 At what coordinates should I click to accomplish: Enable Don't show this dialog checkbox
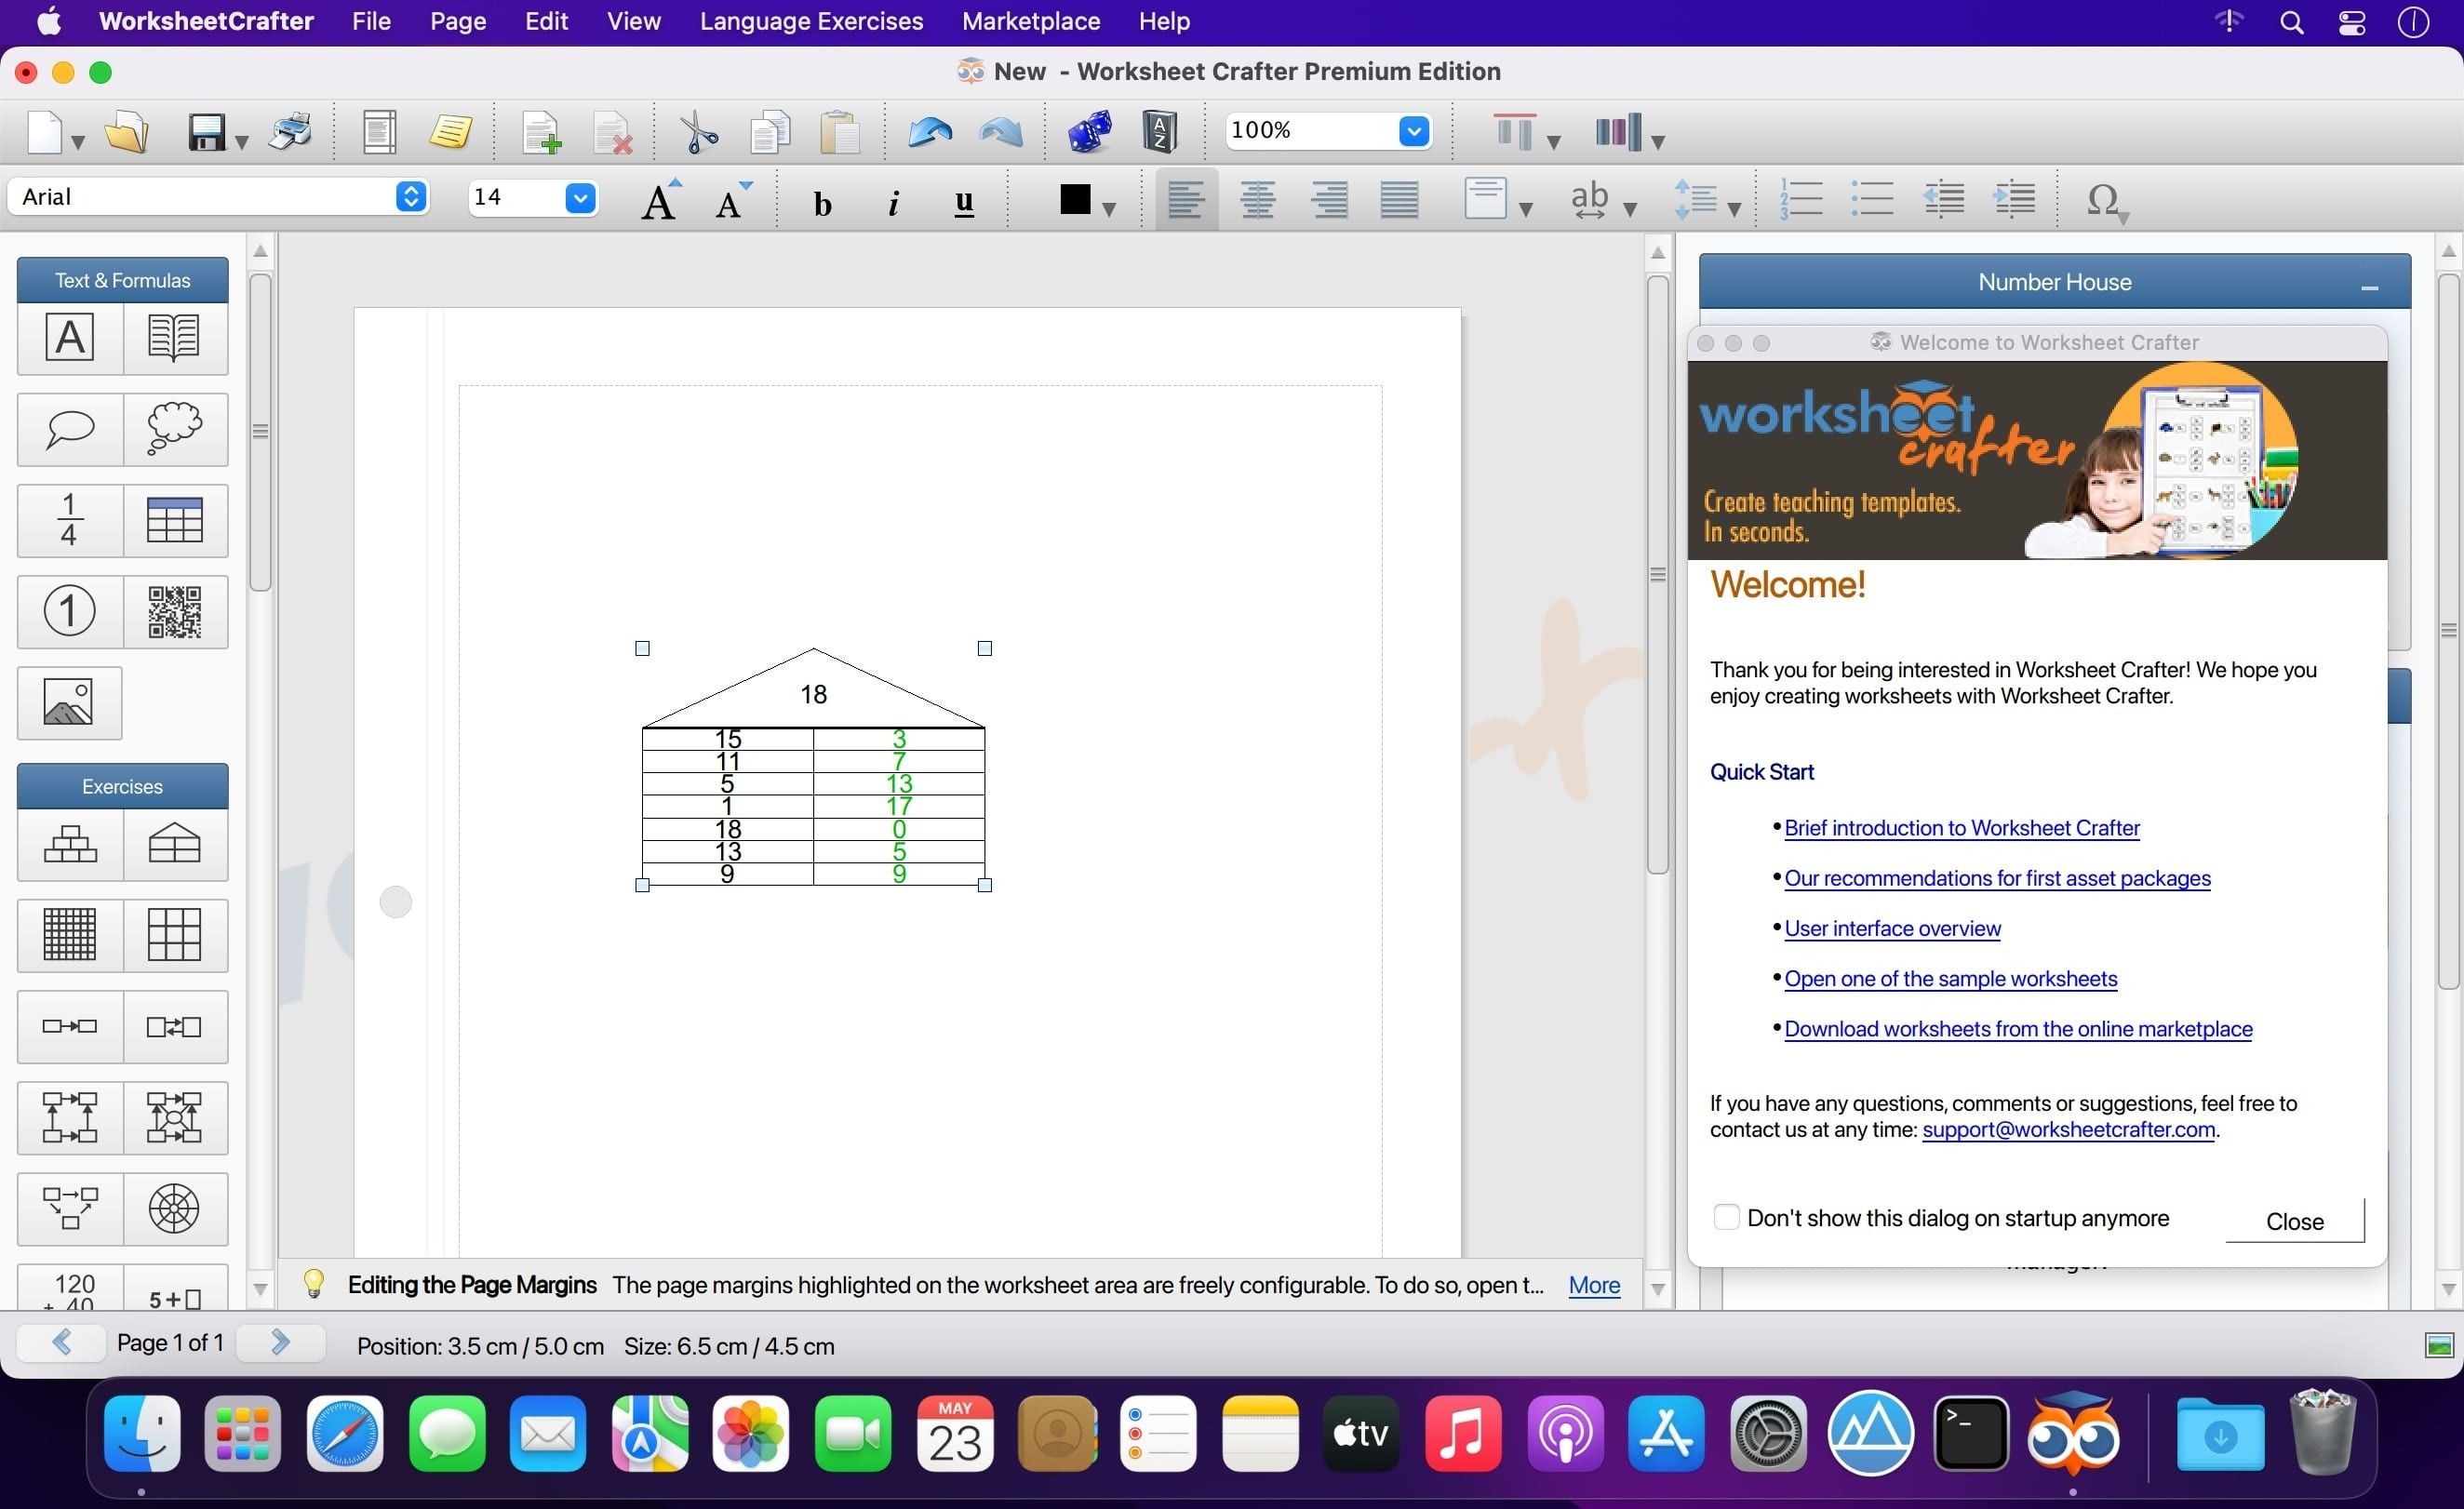[x=1726, y=1219]
